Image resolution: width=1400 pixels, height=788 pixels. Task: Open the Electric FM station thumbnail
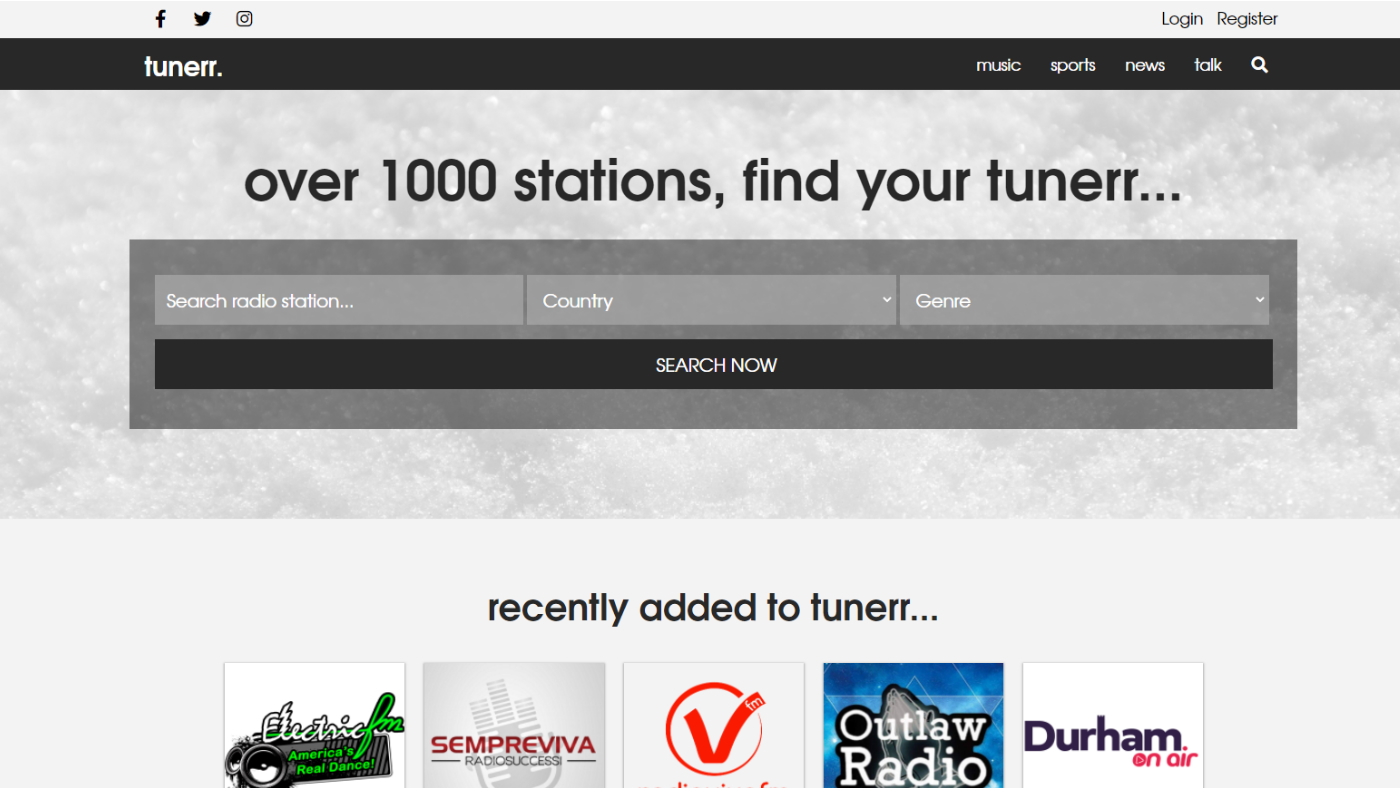315,725
